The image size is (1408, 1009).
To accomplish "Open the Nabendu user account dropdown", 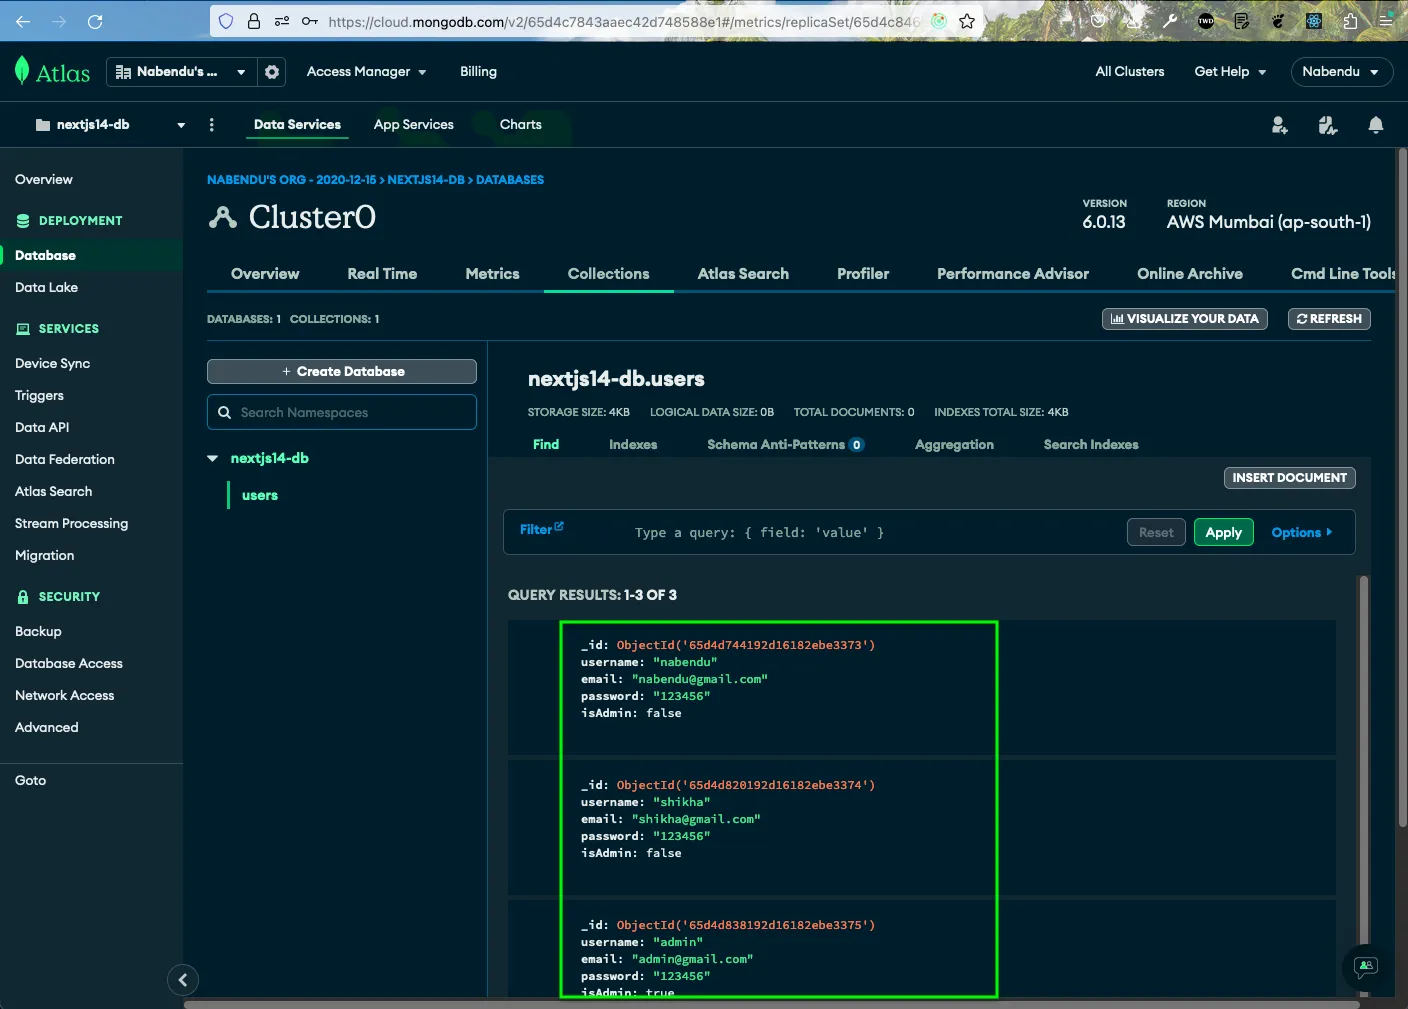I will pos(1341,72).
